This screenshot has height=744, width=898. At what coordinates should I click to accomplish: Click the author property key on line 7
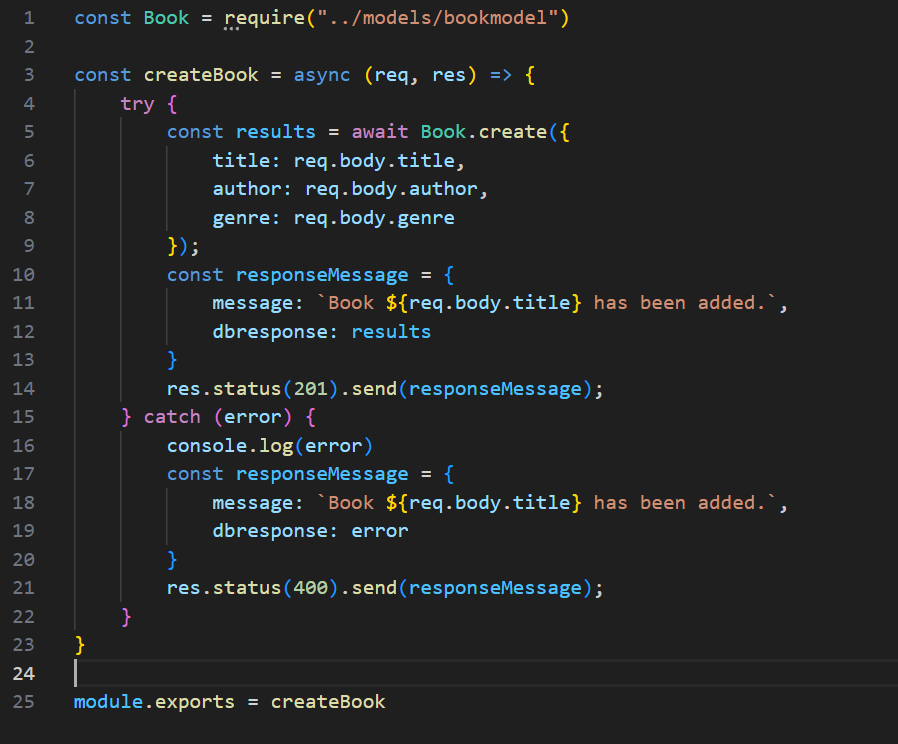247,189
